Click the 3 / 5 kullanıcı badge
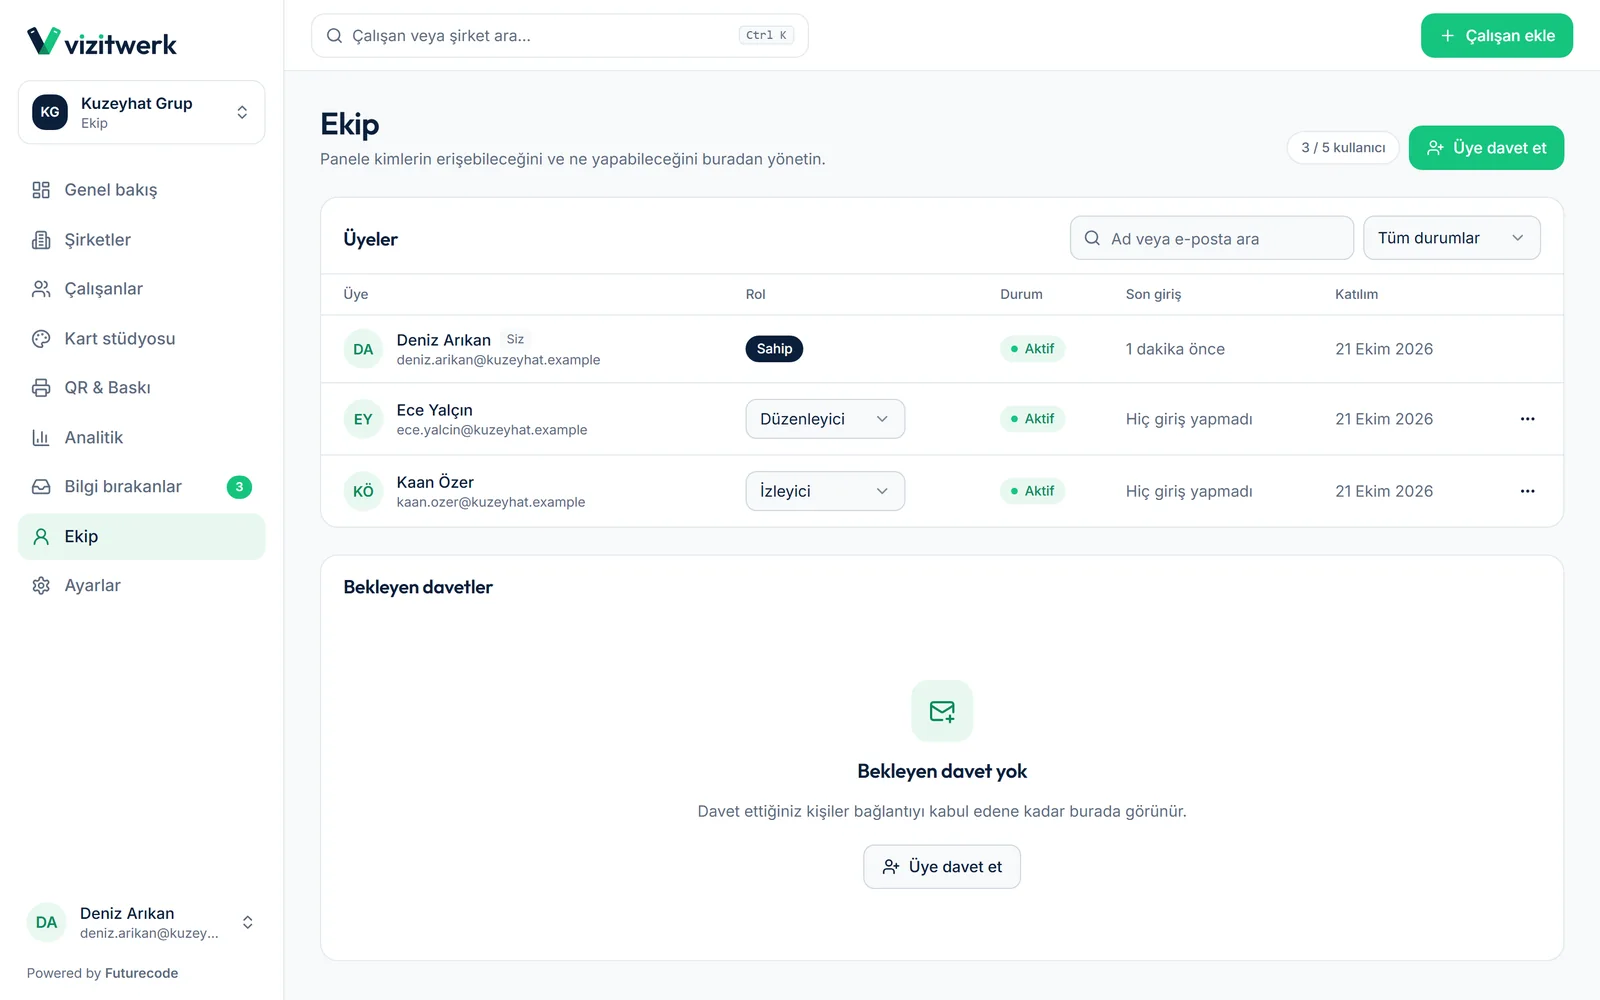The width and height of the screenshot is (1600, 1000). click(x=1343, y=148)
